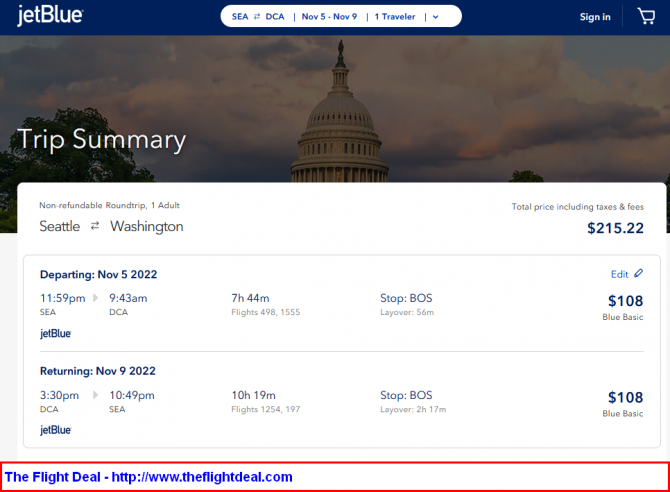Click the pencil icon next to Edit
The width and height of the screenshot is (670, 492).
click(x=638, y=273)
